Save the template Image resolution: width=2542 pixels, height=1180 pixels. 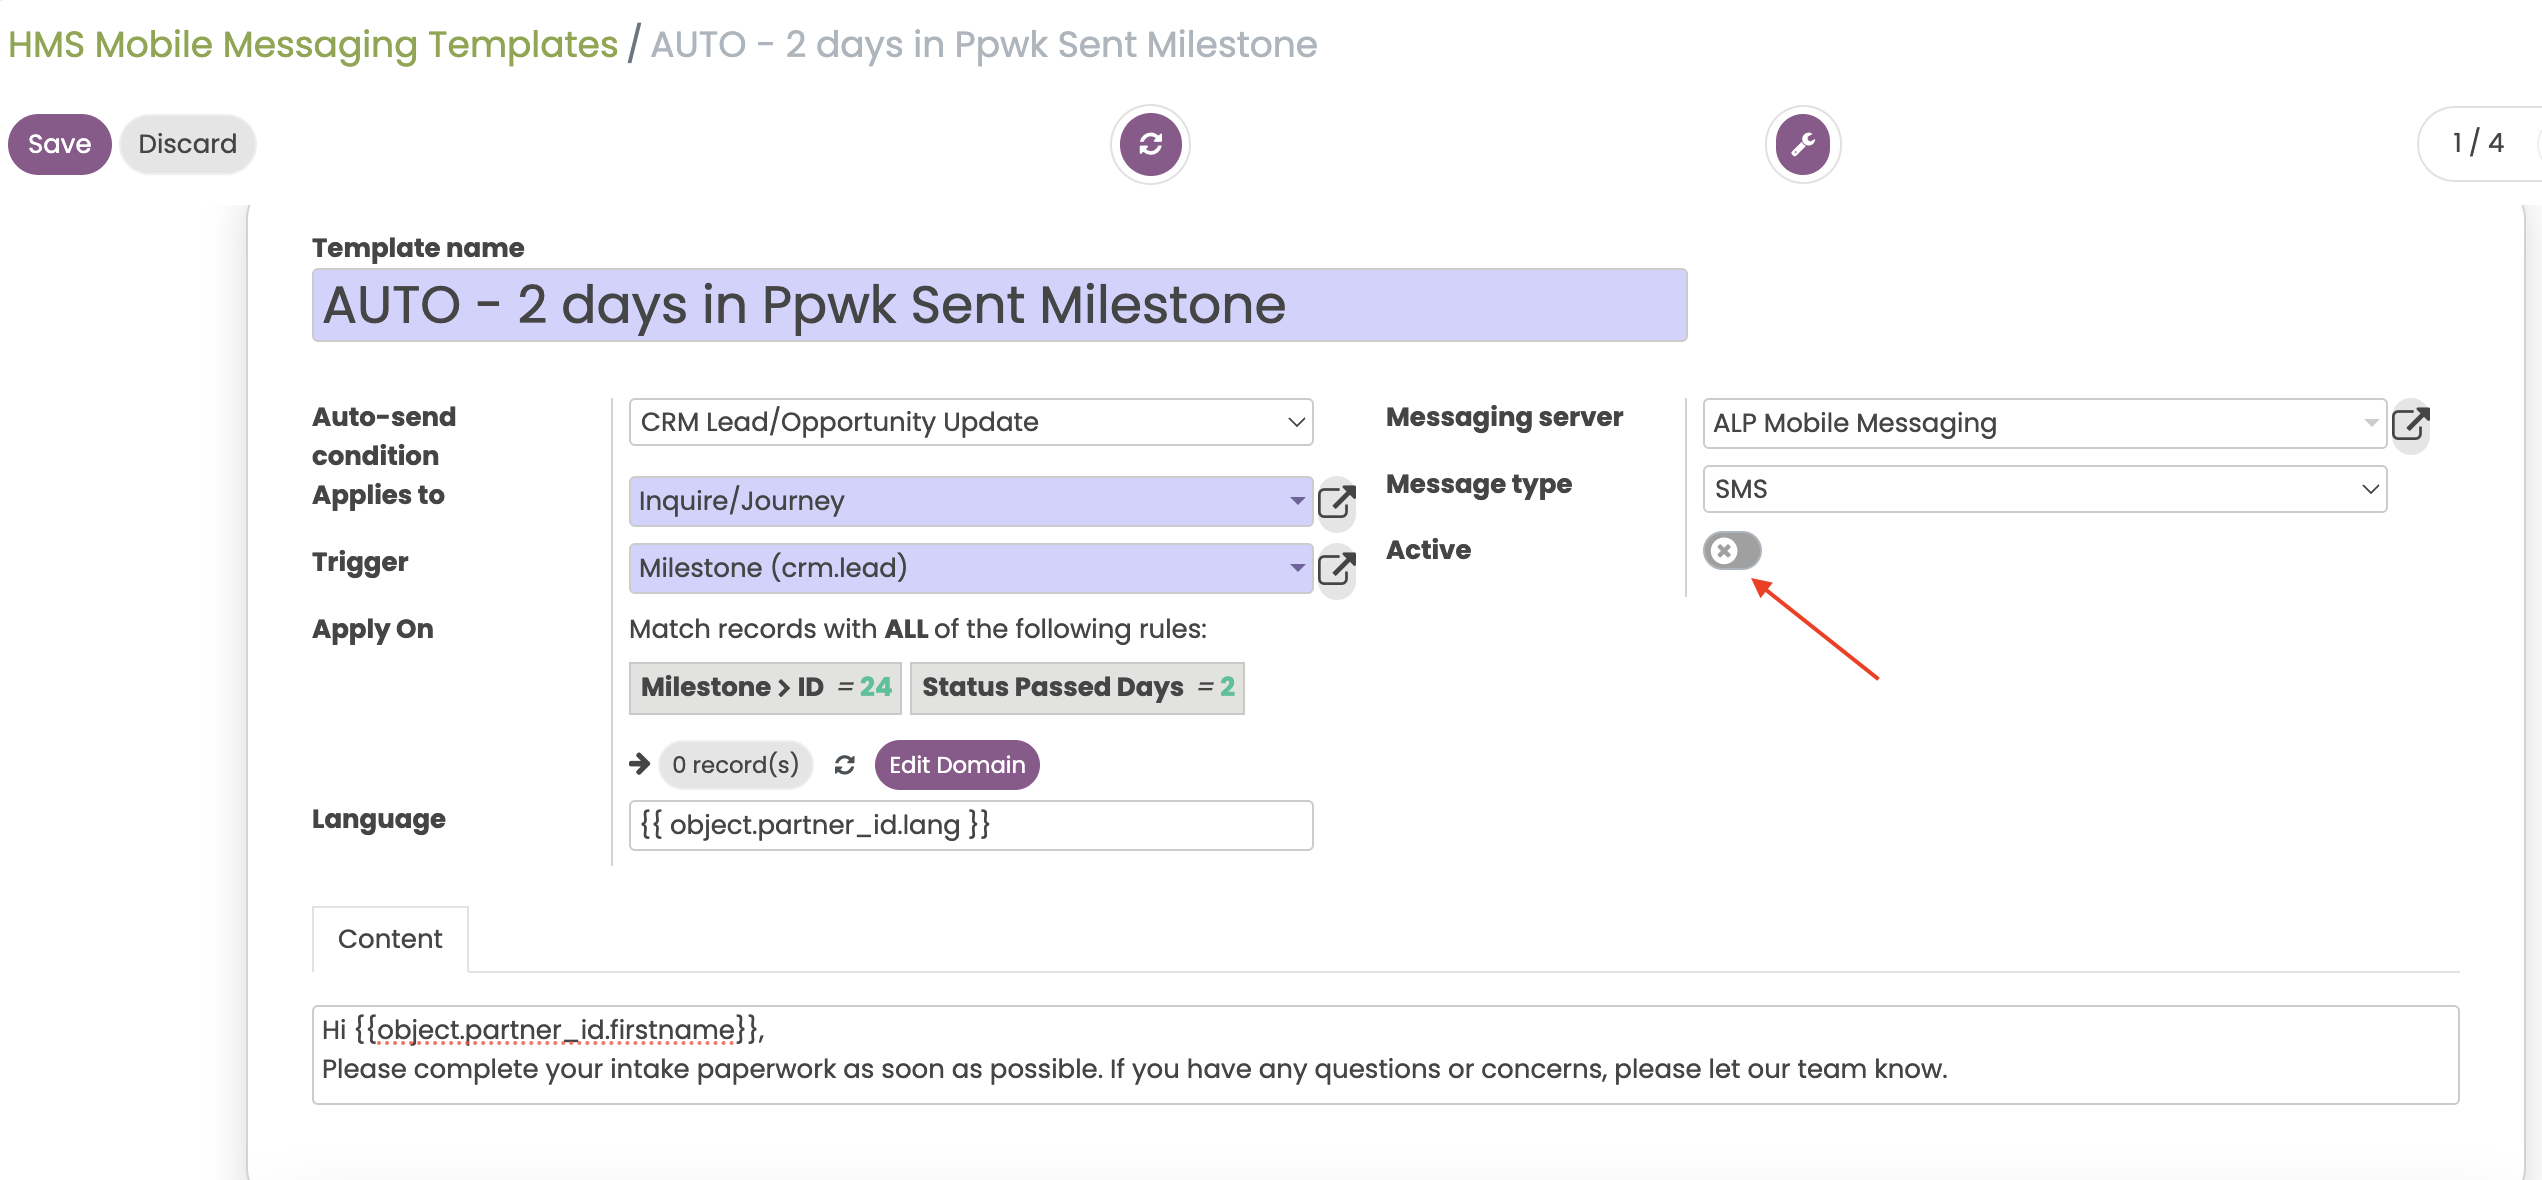[59, 145]
